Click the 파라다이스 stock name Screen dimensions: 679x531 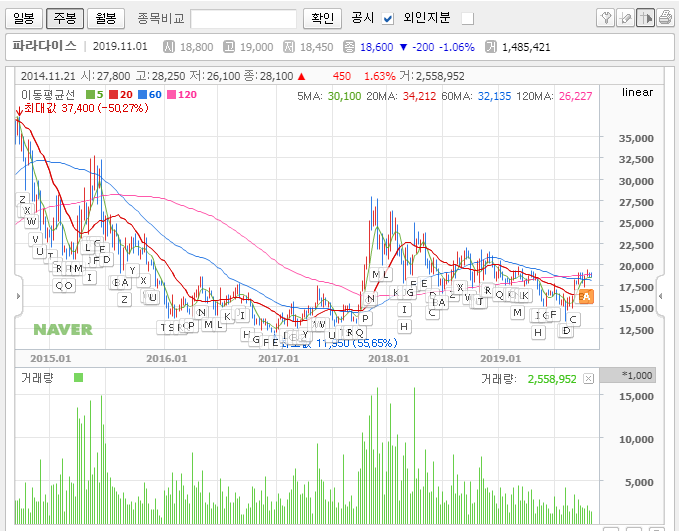(x=44, y=46)
